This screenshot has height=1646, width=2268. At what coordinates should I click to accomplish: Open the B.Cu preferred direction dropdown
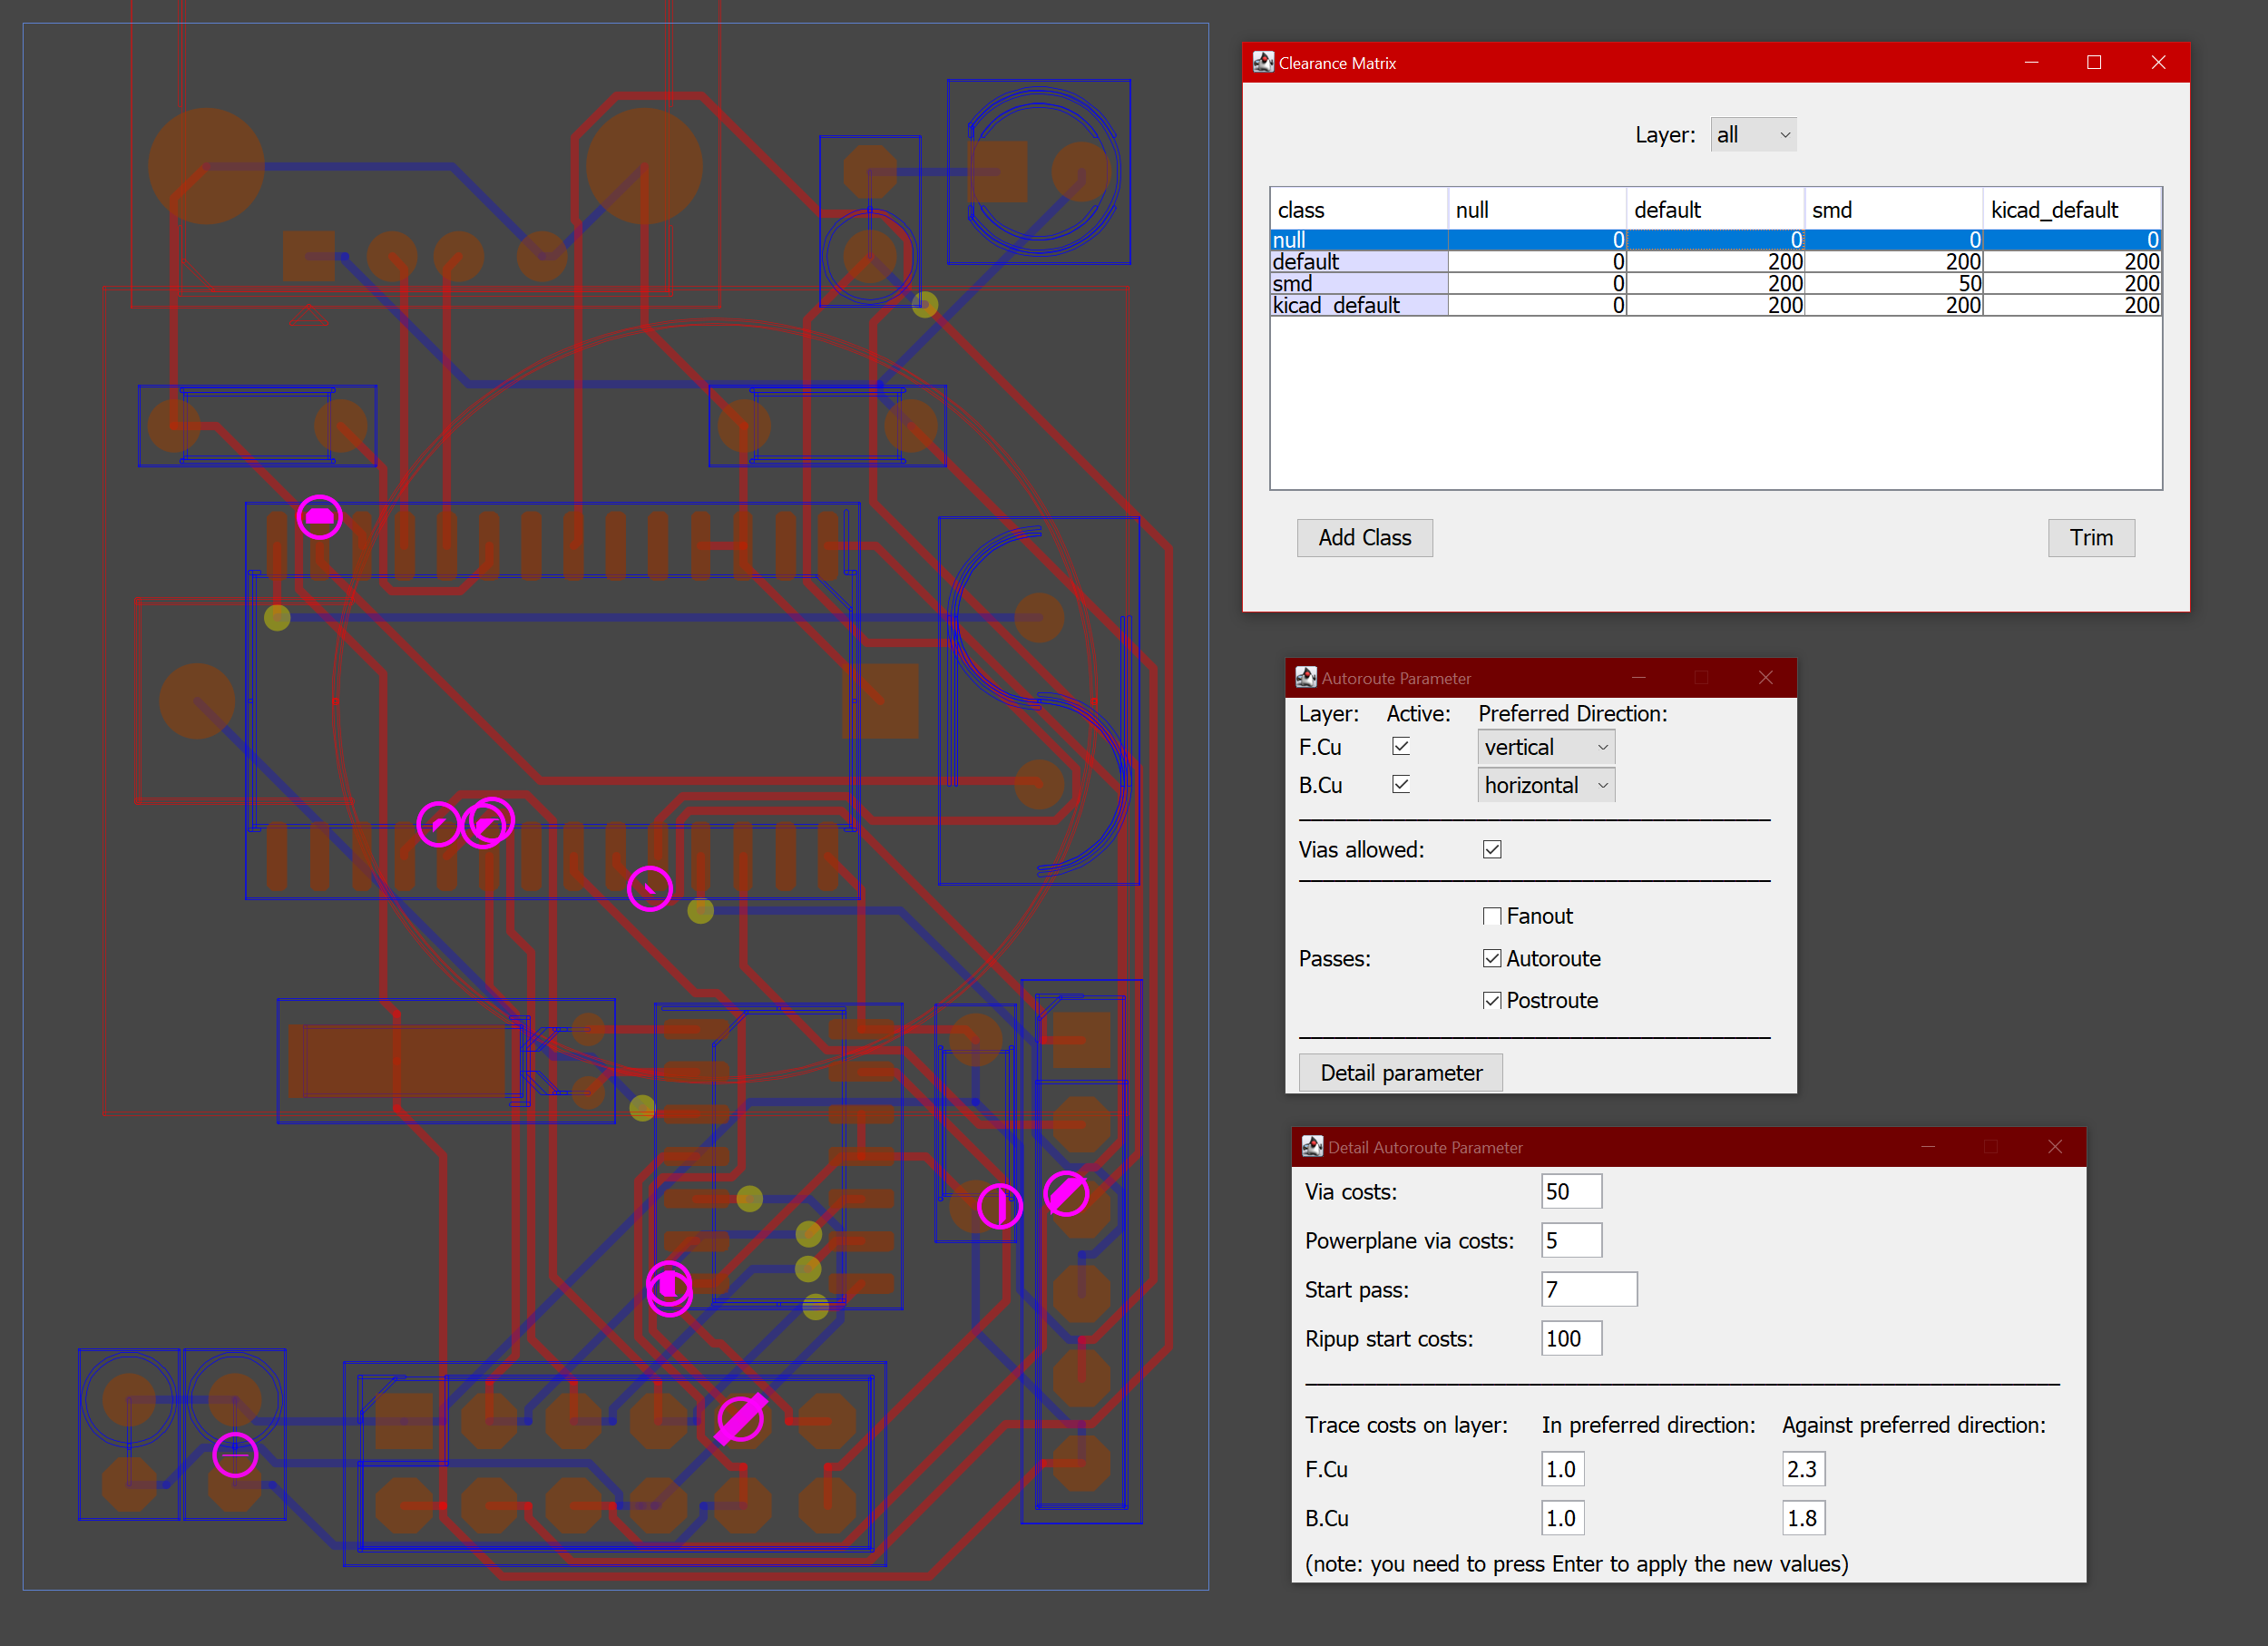[1545, 785]
